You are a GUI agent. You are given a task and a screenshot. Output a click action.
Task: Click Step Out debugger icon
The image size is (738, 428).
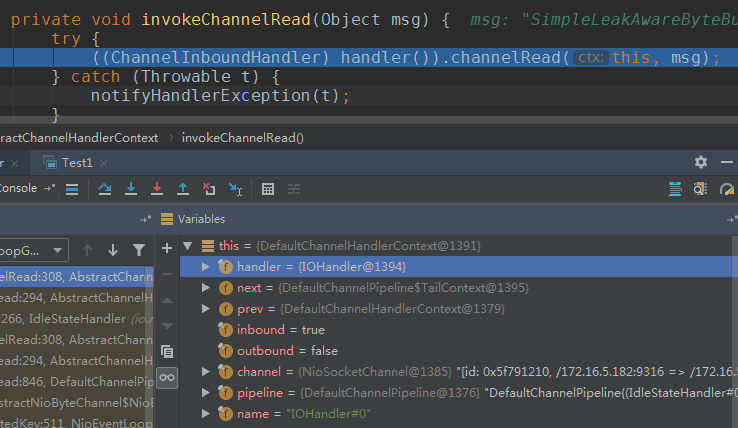(x=183, y=189)
